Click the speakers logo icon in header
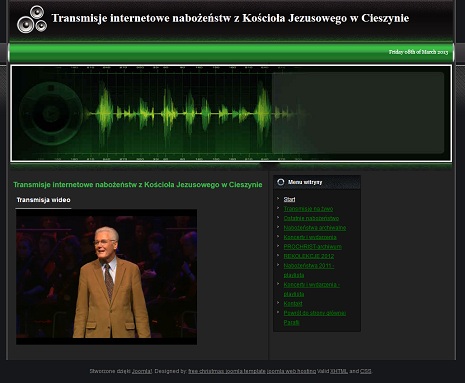This screenshot has width=465, height=383. click(x=32, y=19)
